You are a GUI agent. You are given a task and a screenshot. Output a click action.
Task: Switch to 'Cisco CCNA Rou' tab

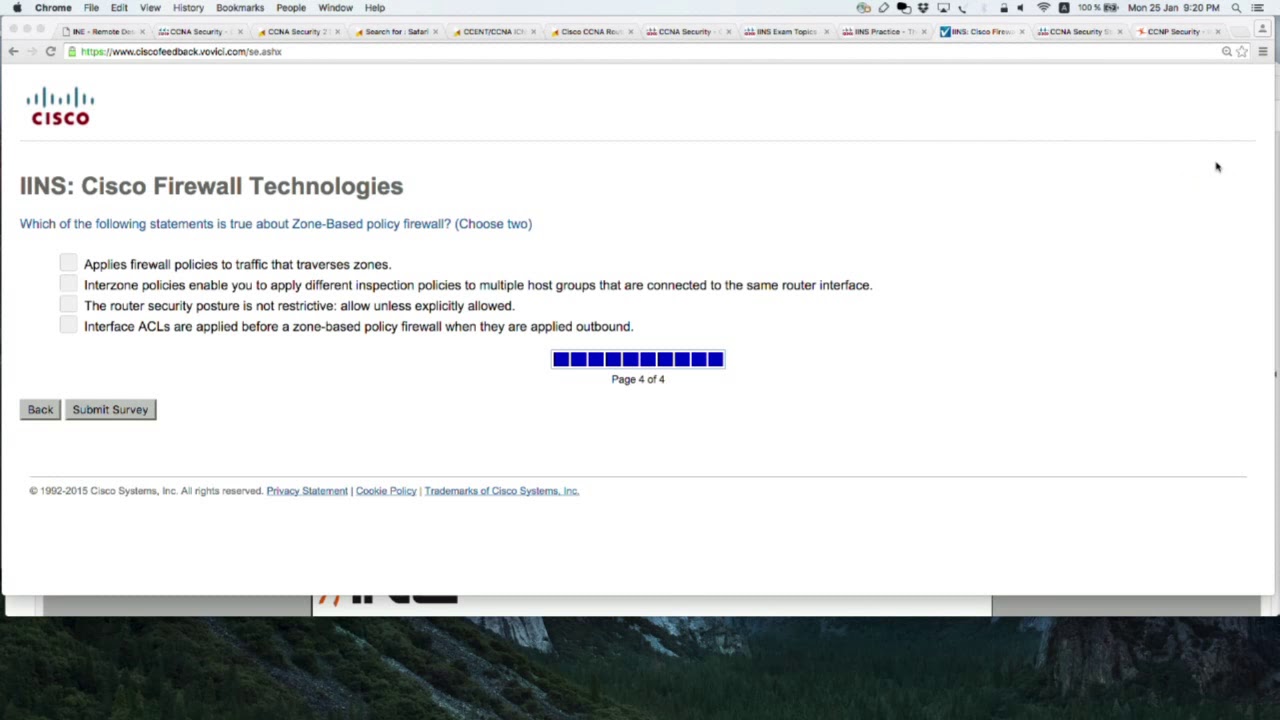coord(592,32)
